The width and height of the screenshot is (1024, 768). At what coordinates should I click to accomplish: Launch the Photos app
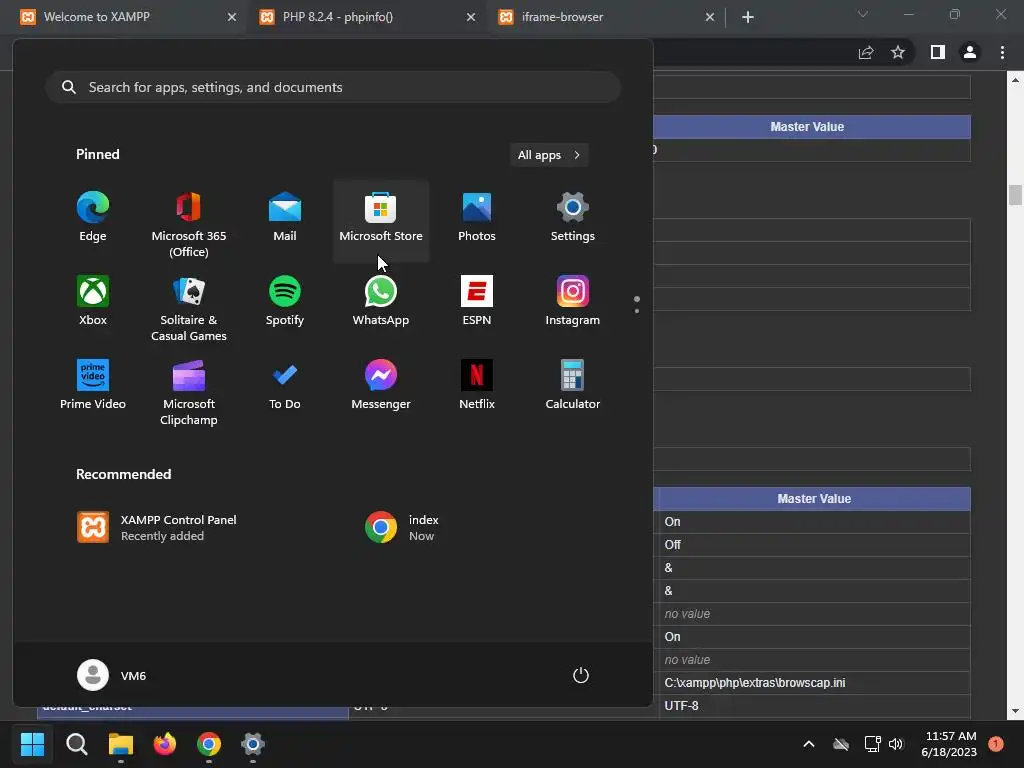(477, 218)
